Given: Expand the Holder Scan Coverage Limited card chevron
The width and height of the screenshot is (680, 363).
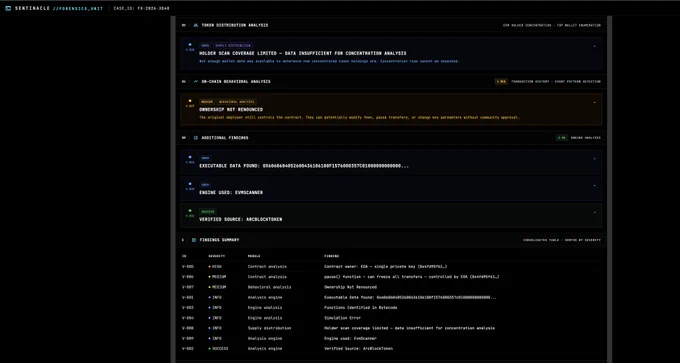Looking at the screenshot, I should click(595, 46).
